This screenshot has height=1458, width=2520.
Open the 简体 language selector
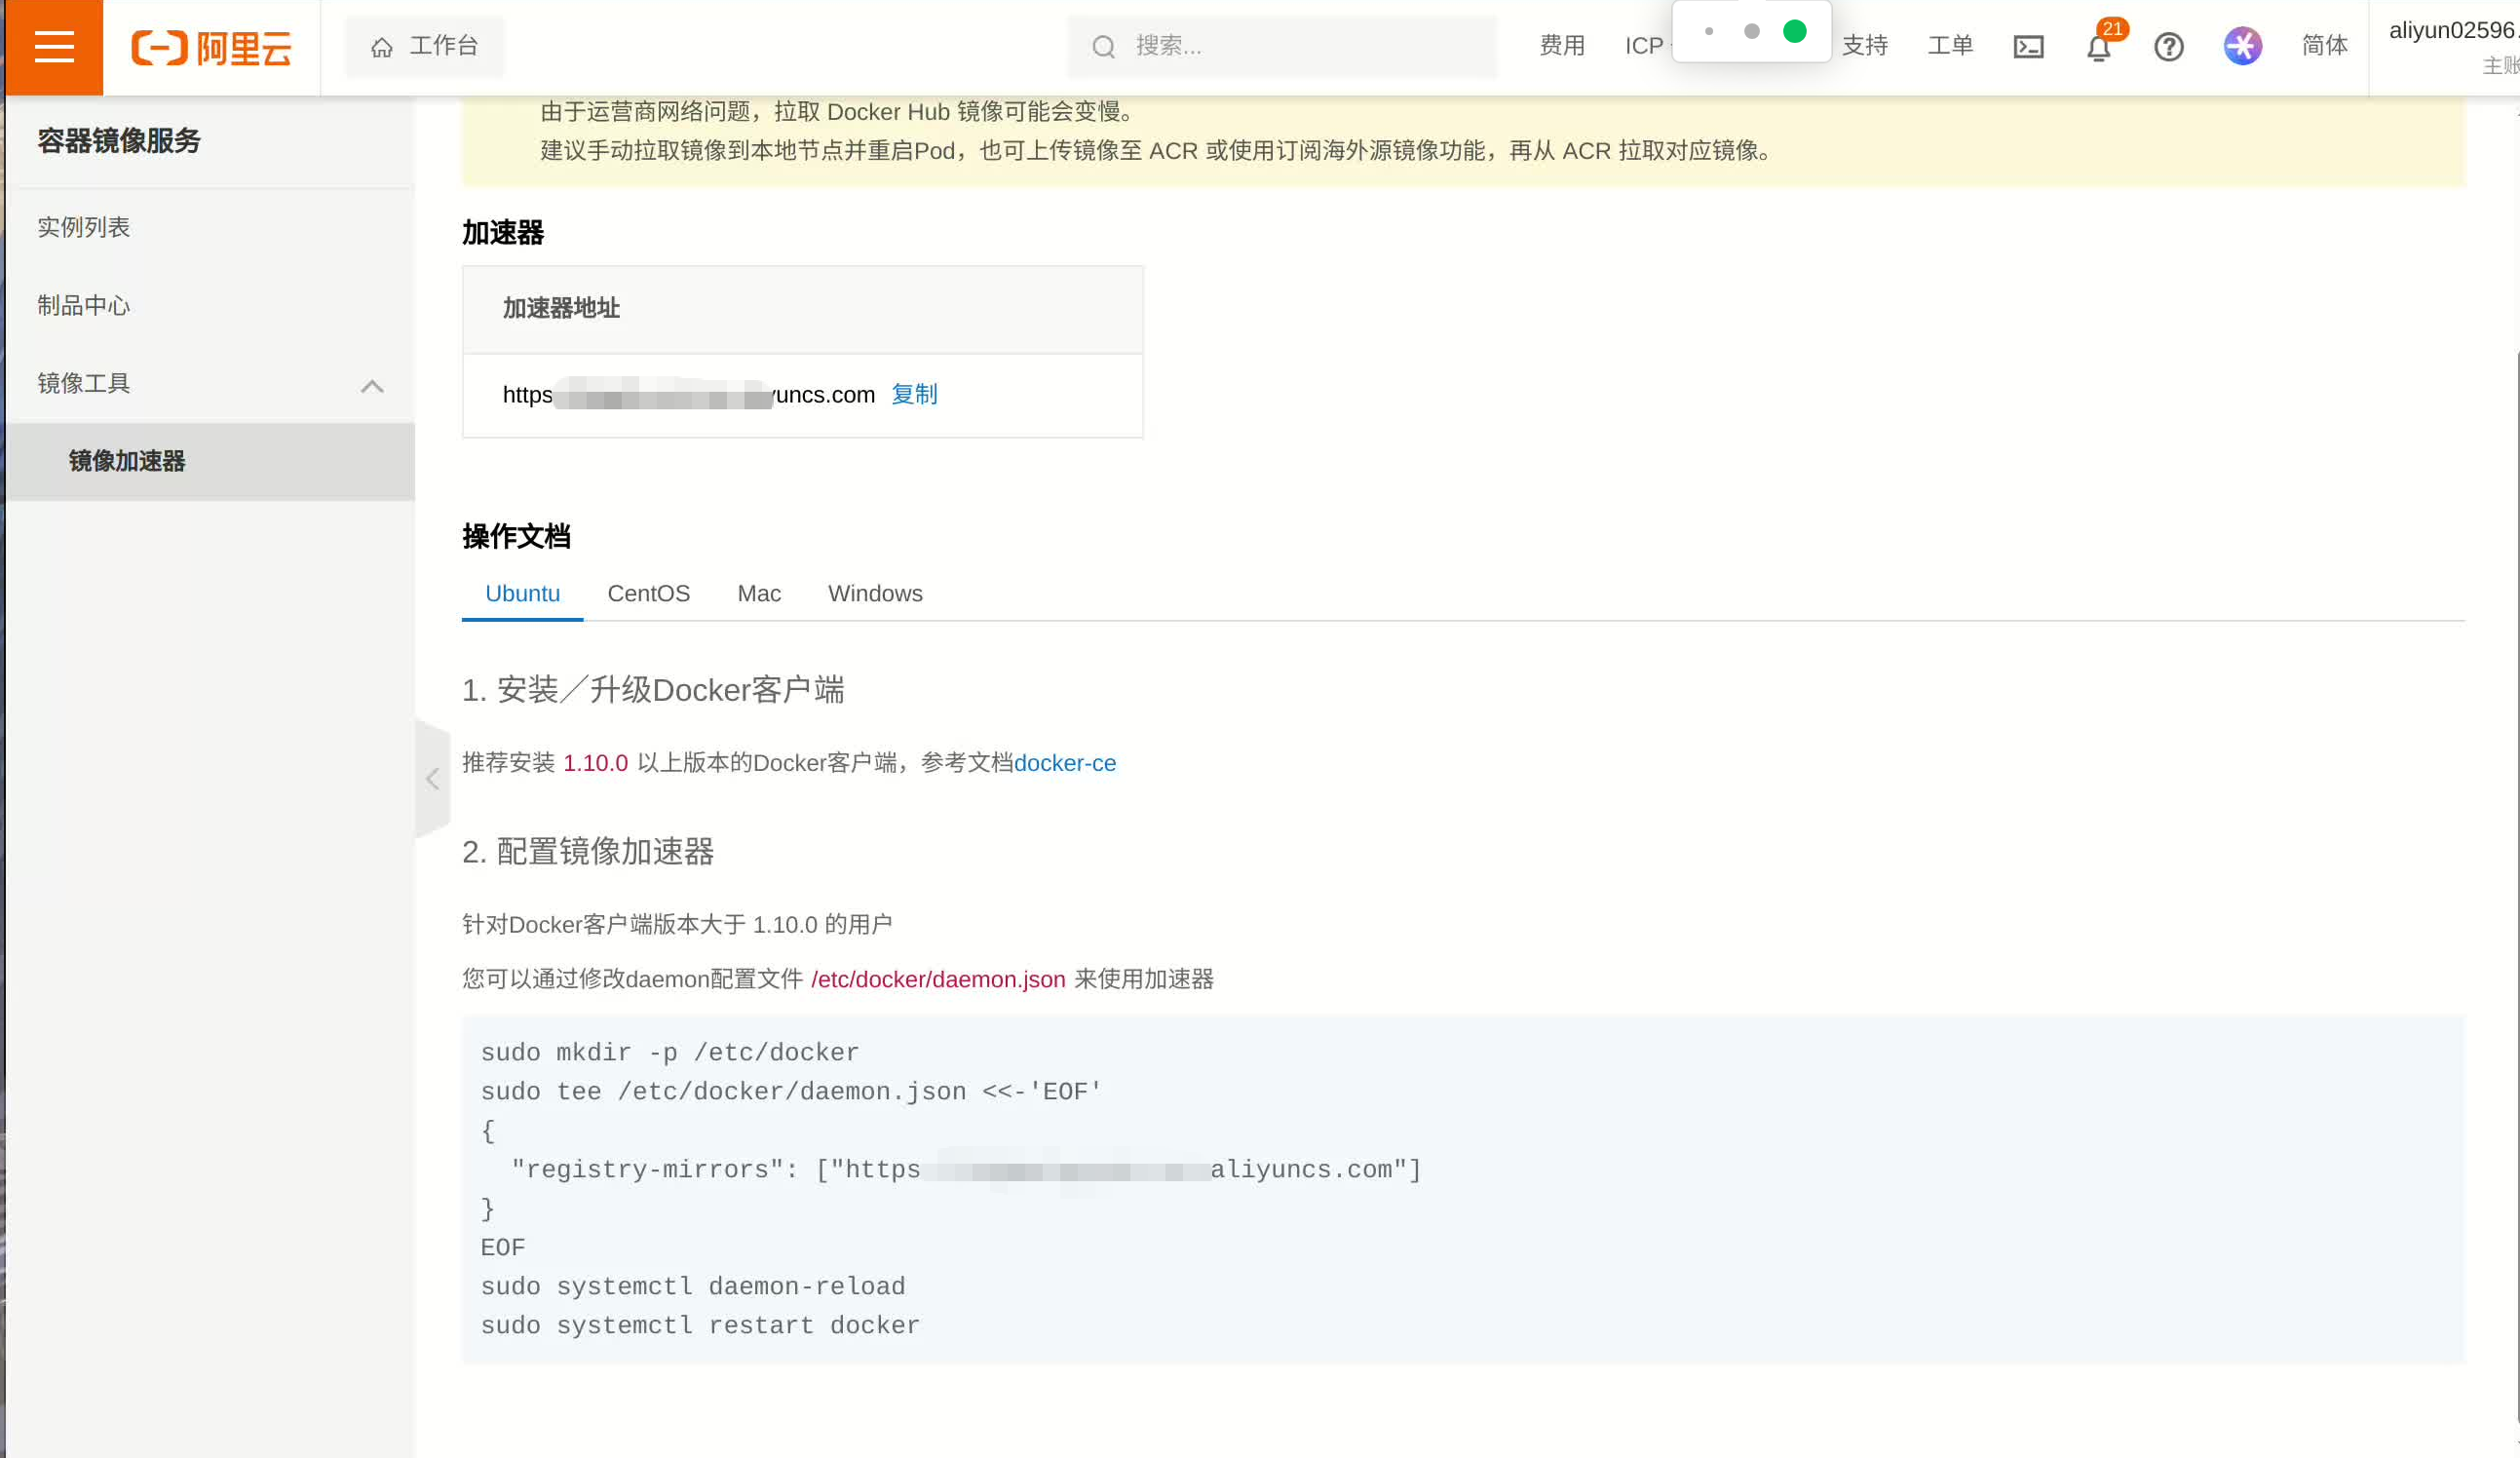coord(2324,46)
